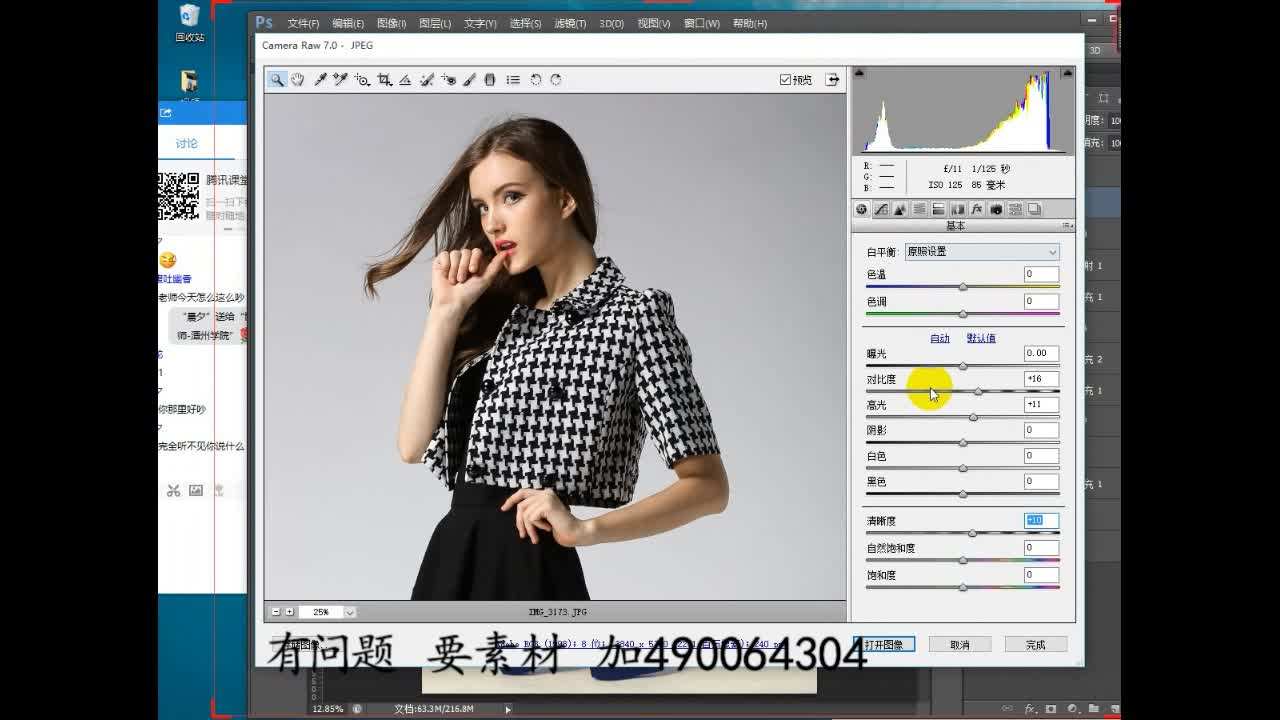Choose the Targeted Adjustment tool
Viewport: 1280px width, 720px height.
point(362,80)
